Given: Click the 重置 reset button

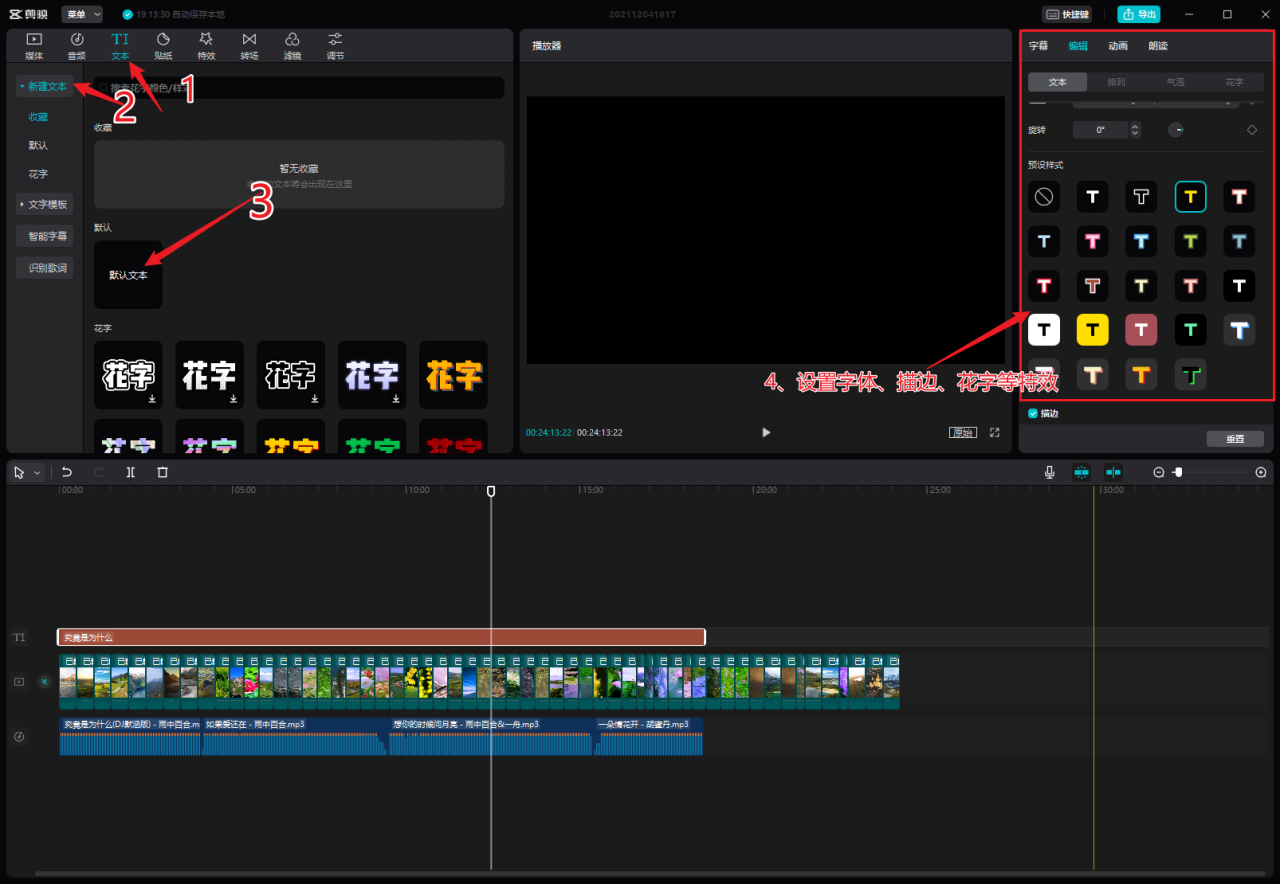Looking at the screenshot, I should [x=1234, y=439].
